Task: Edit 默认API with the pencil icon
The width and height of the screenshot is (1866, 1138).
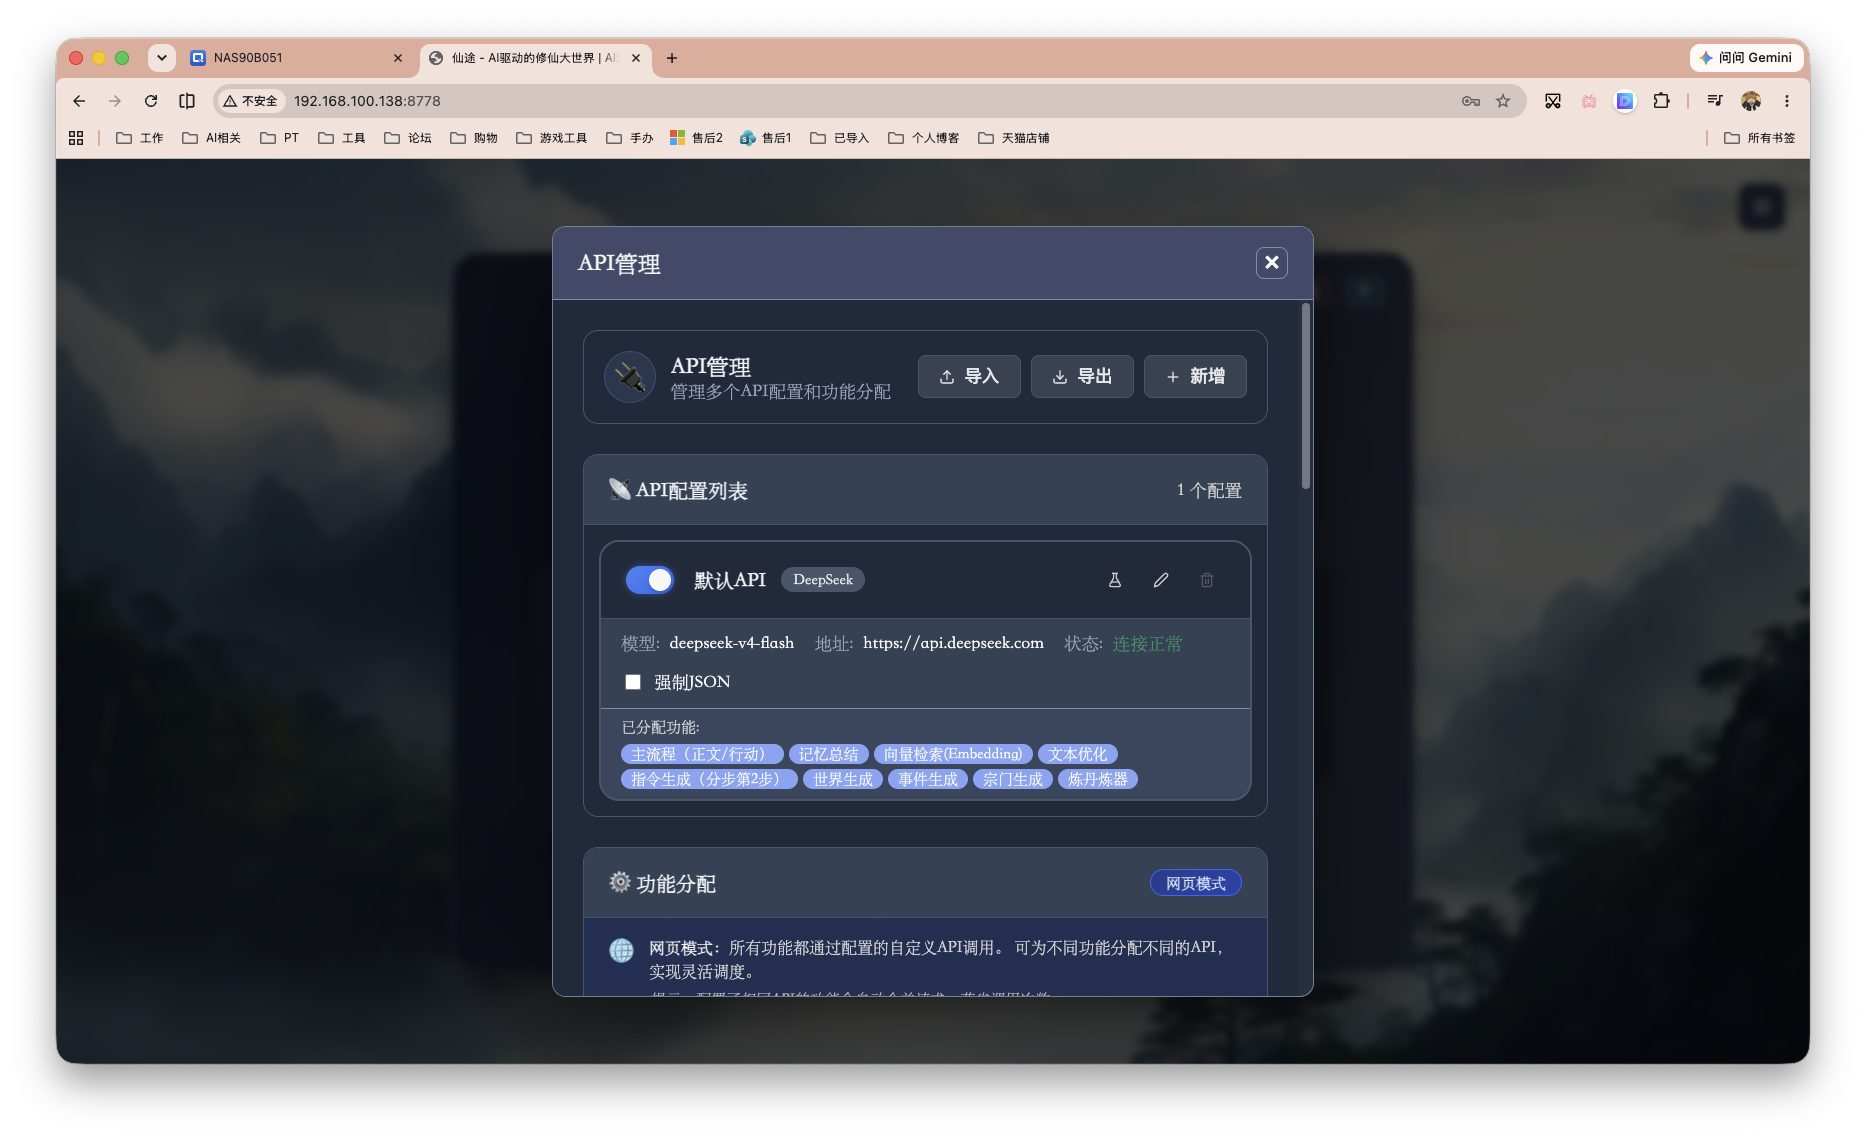Action: click(1161, 580)
